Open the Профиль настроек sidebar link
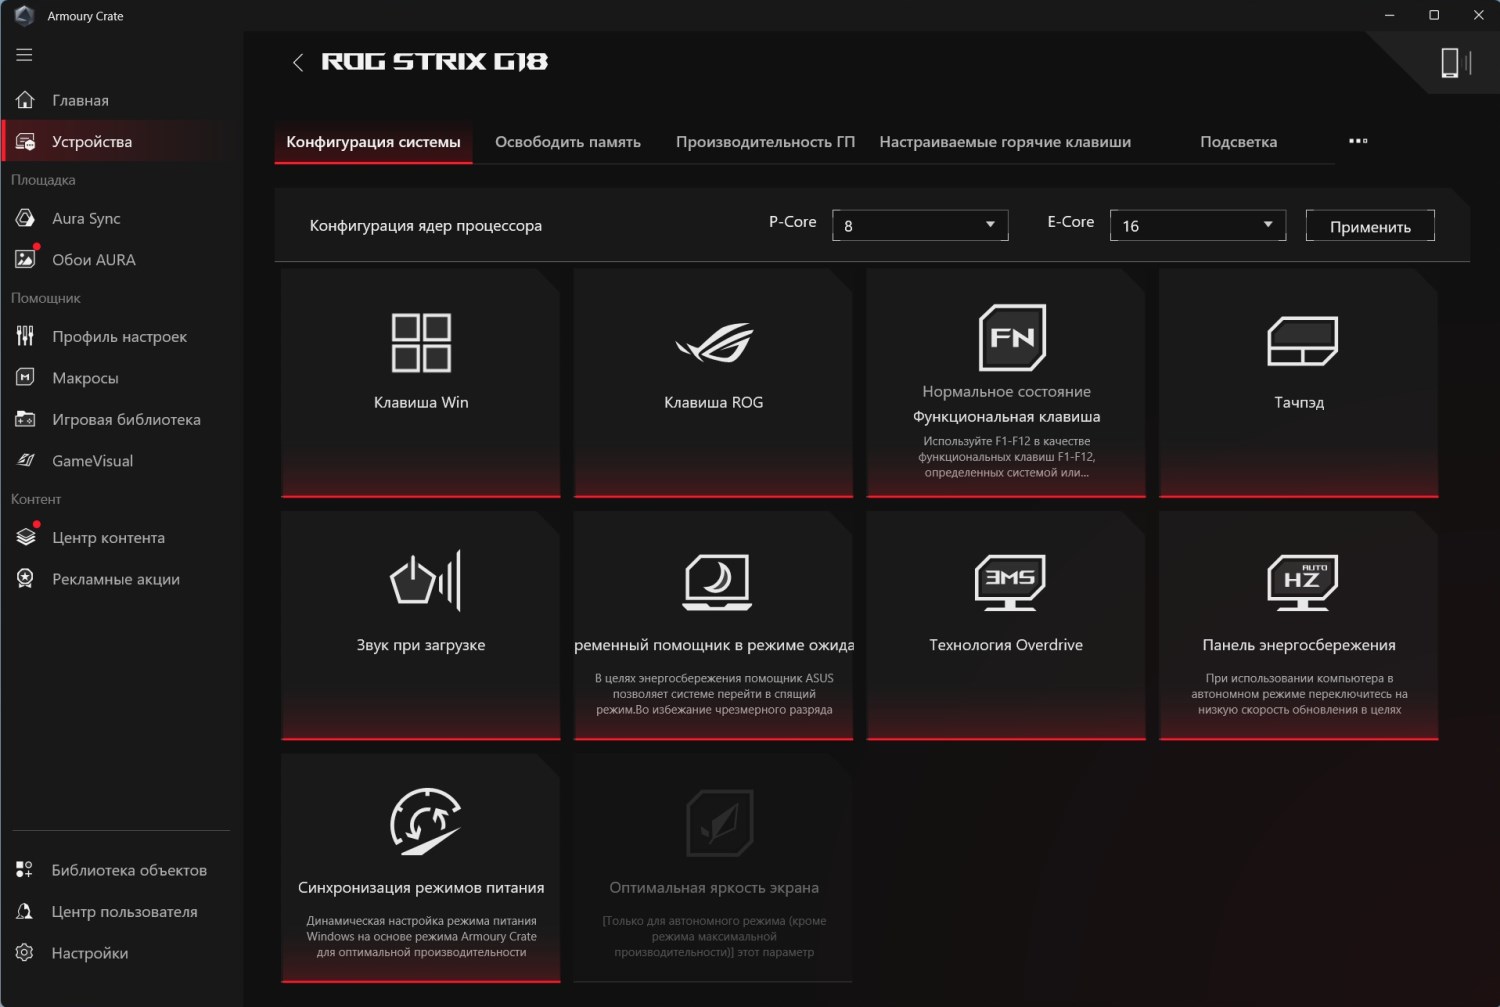This screenshot has height=1007, width=1500. 119,337
